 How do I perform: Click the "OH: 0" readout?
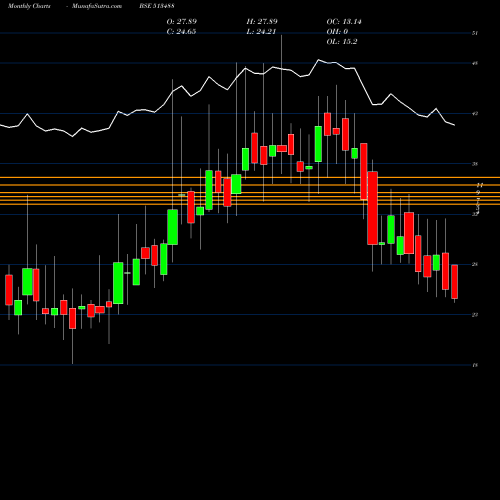(x=337, y=31)
